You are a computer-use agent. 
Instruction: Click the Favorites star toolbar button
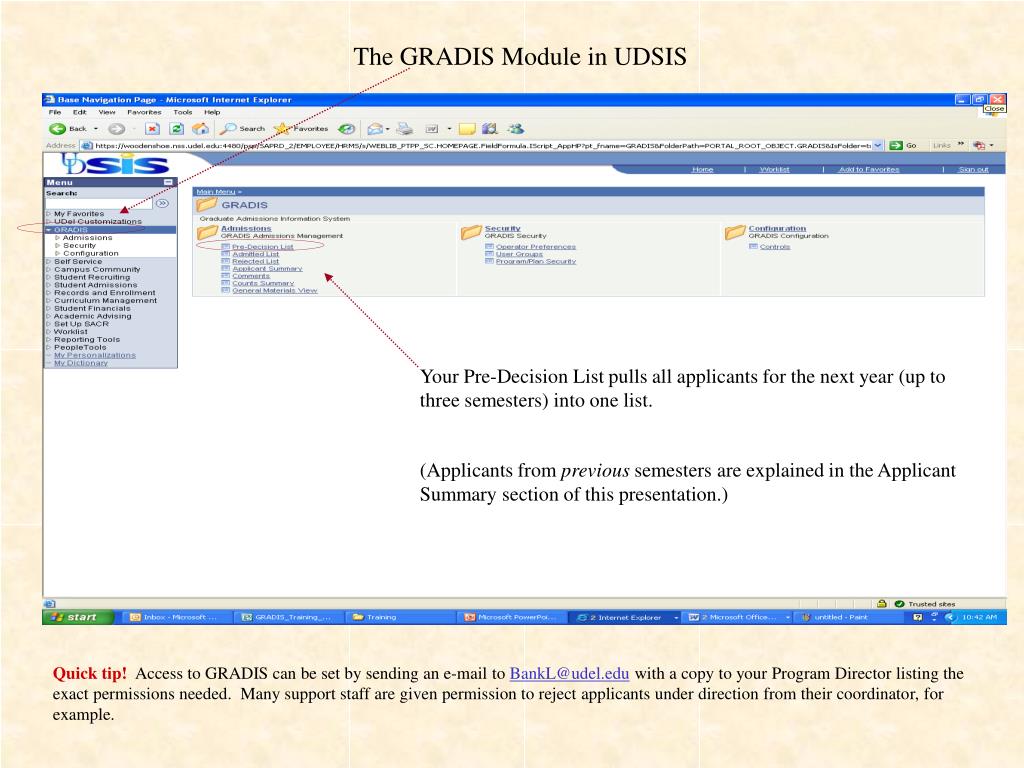click(x=301, y=129)
